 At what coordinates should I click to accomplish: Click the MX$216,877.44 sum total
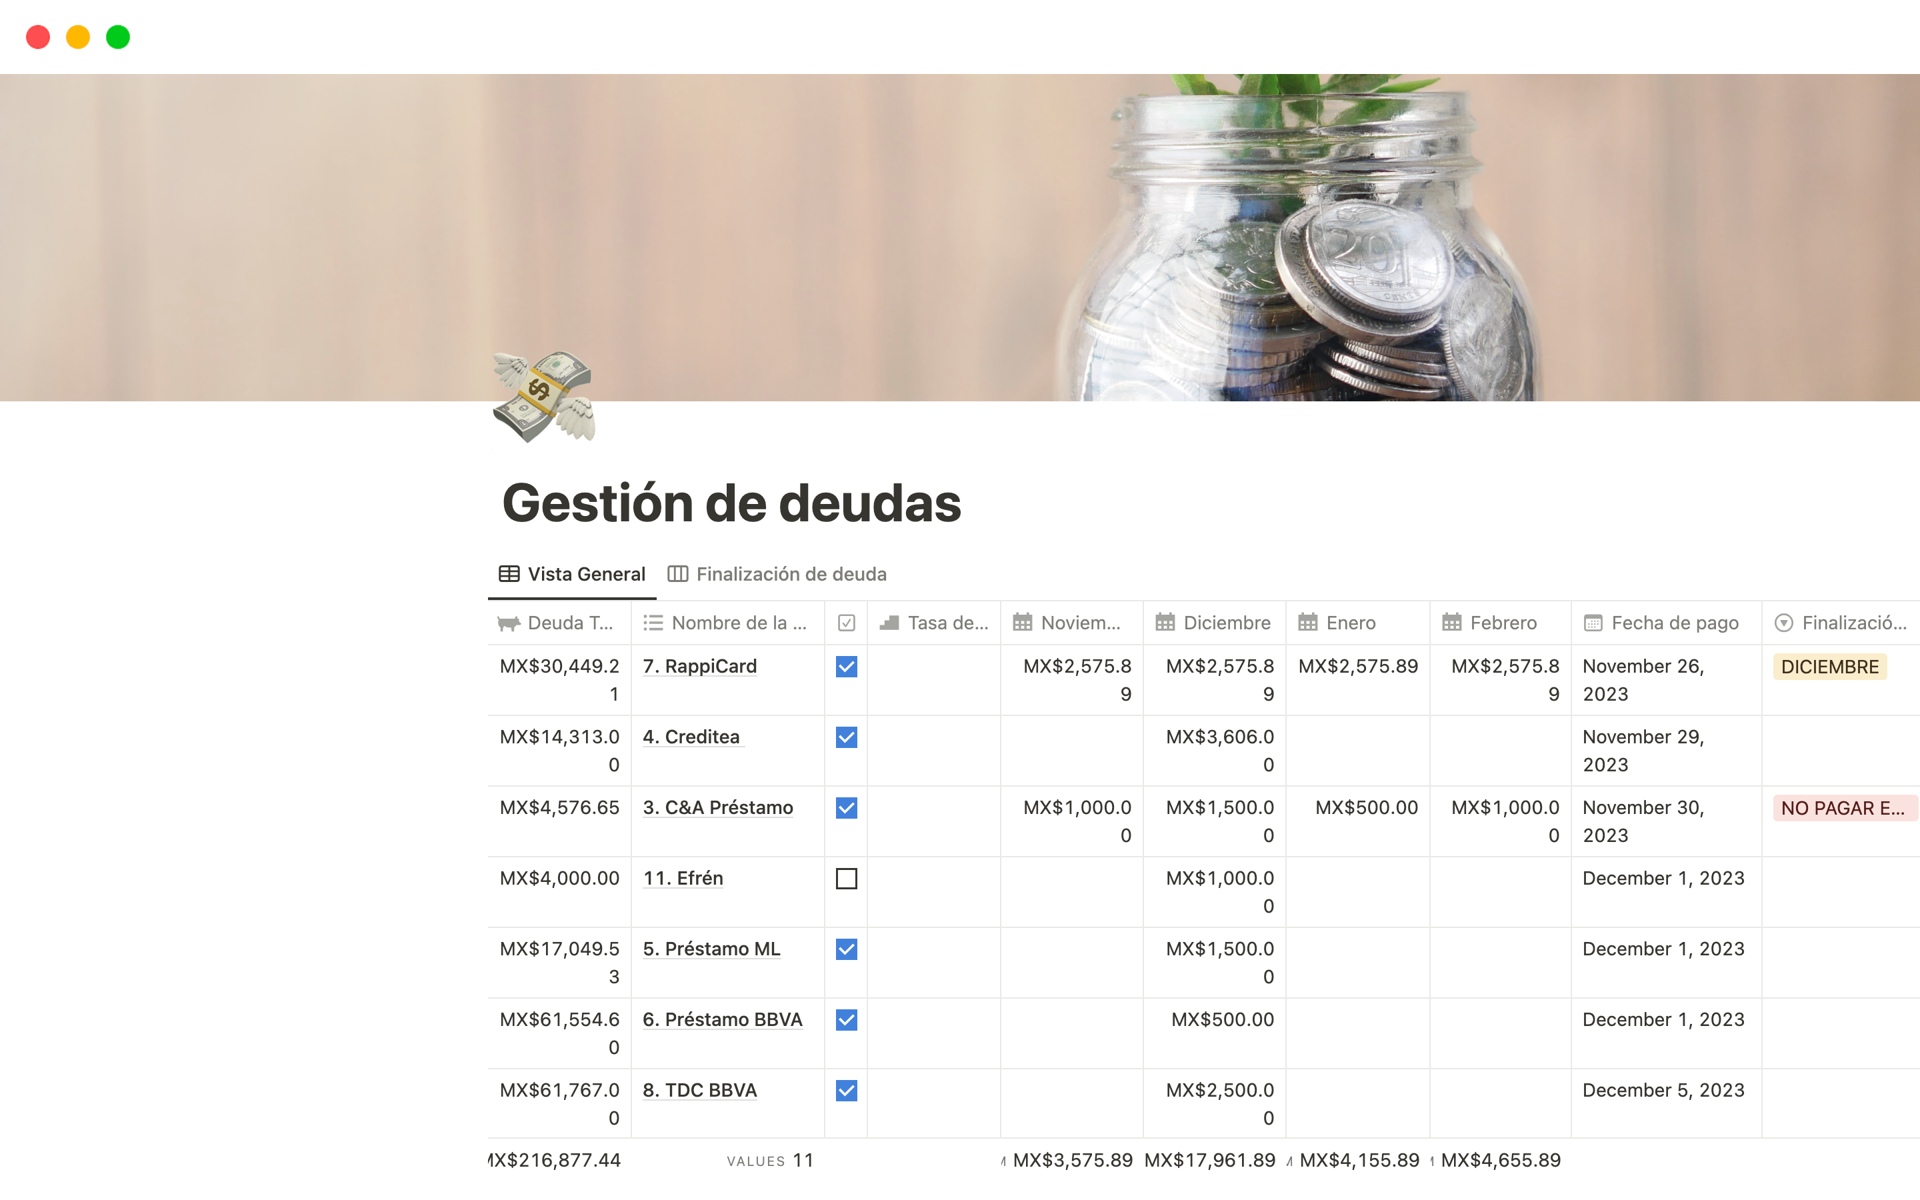pos(553,1160)
